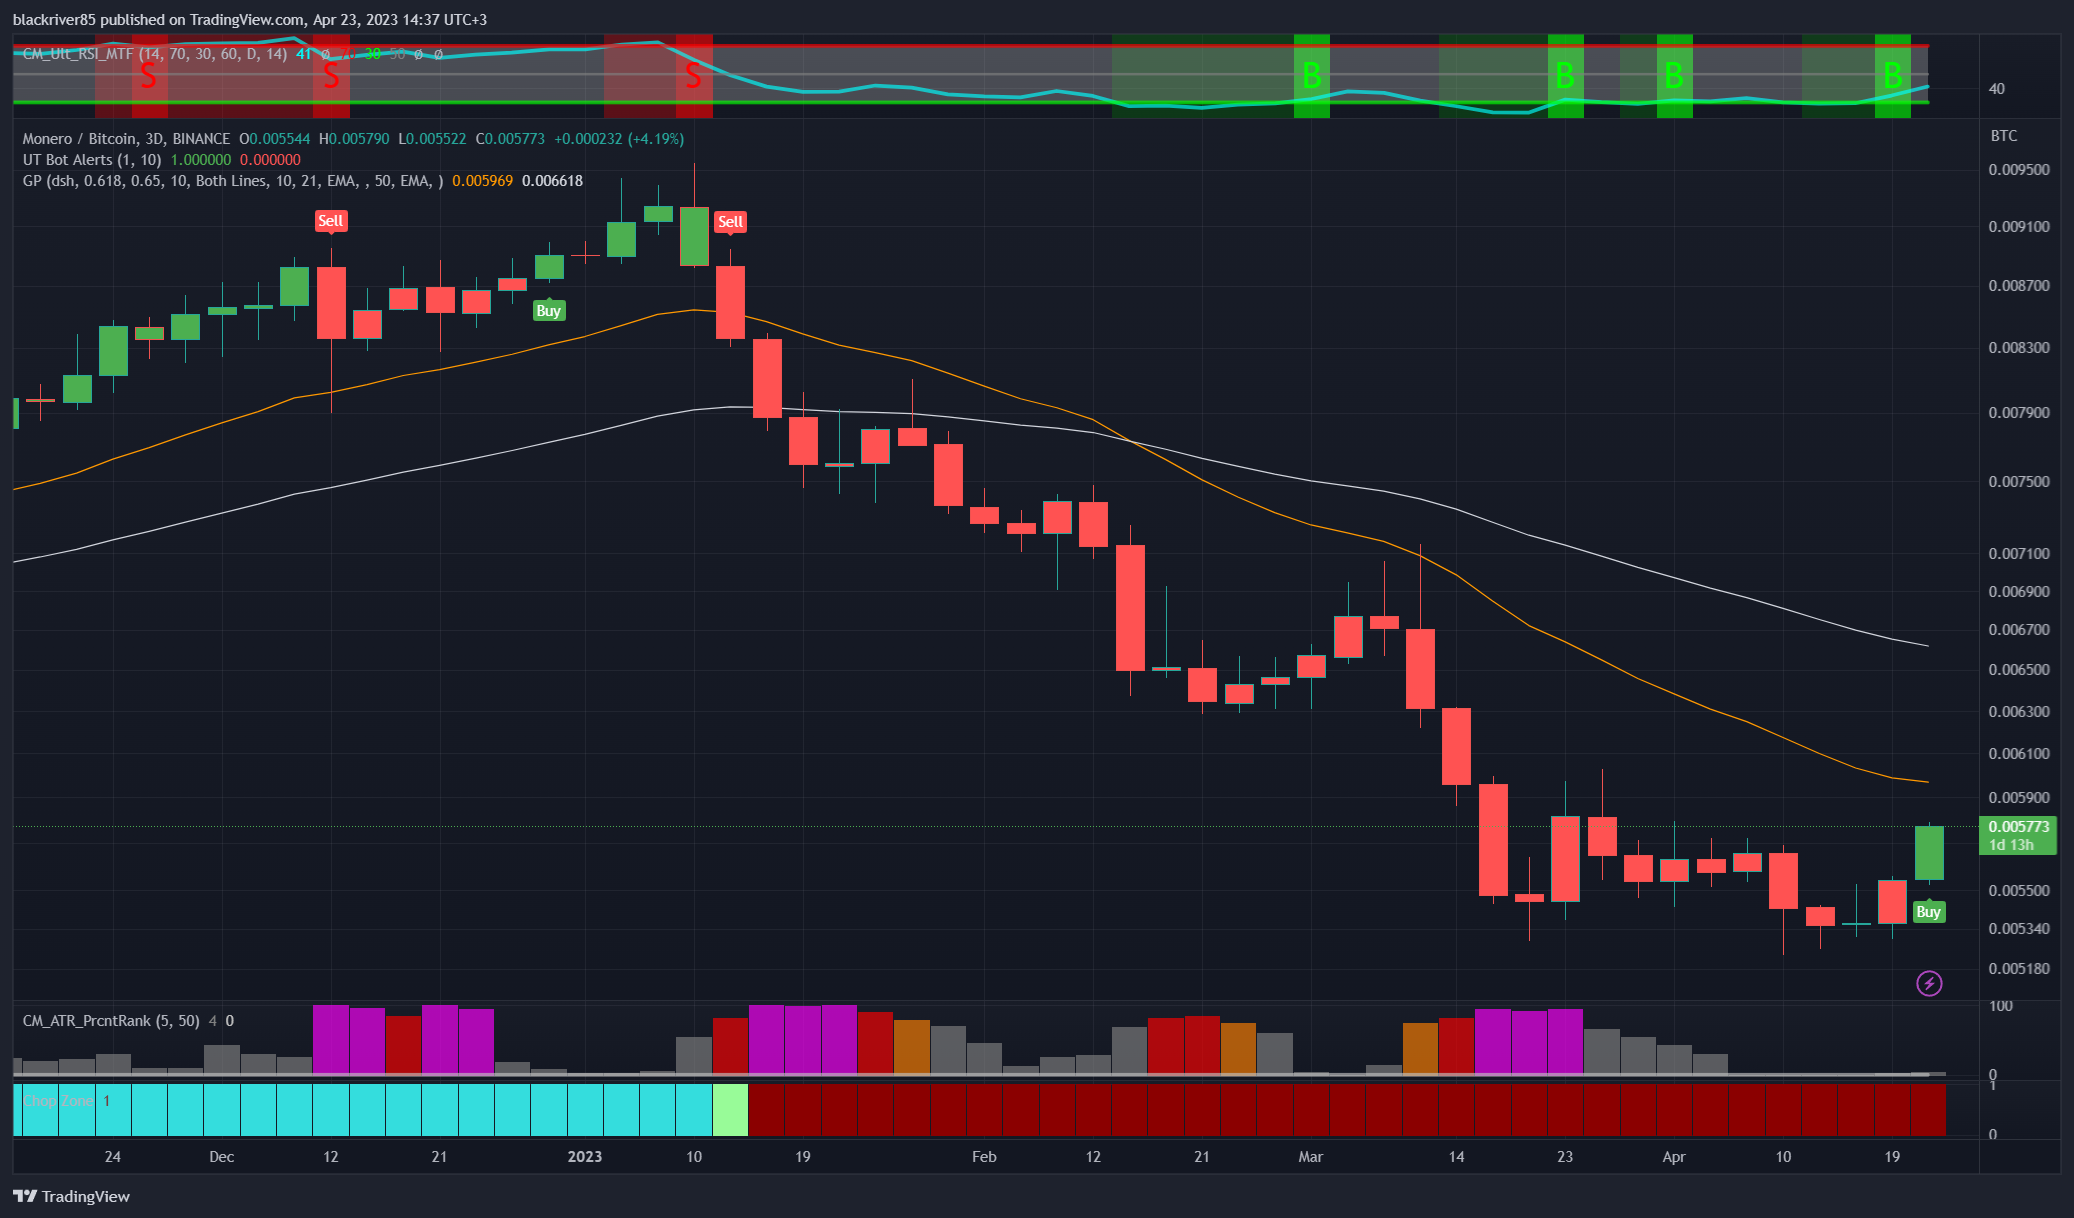Click the RSI scale label 40
2074x1218 pixels.
pos(1997,89)
